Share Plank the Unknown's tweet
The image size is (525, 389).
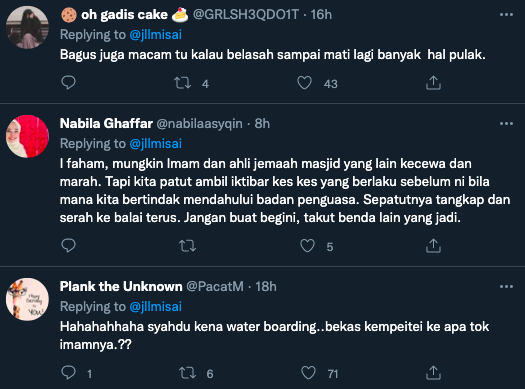[x=433, y=372]
